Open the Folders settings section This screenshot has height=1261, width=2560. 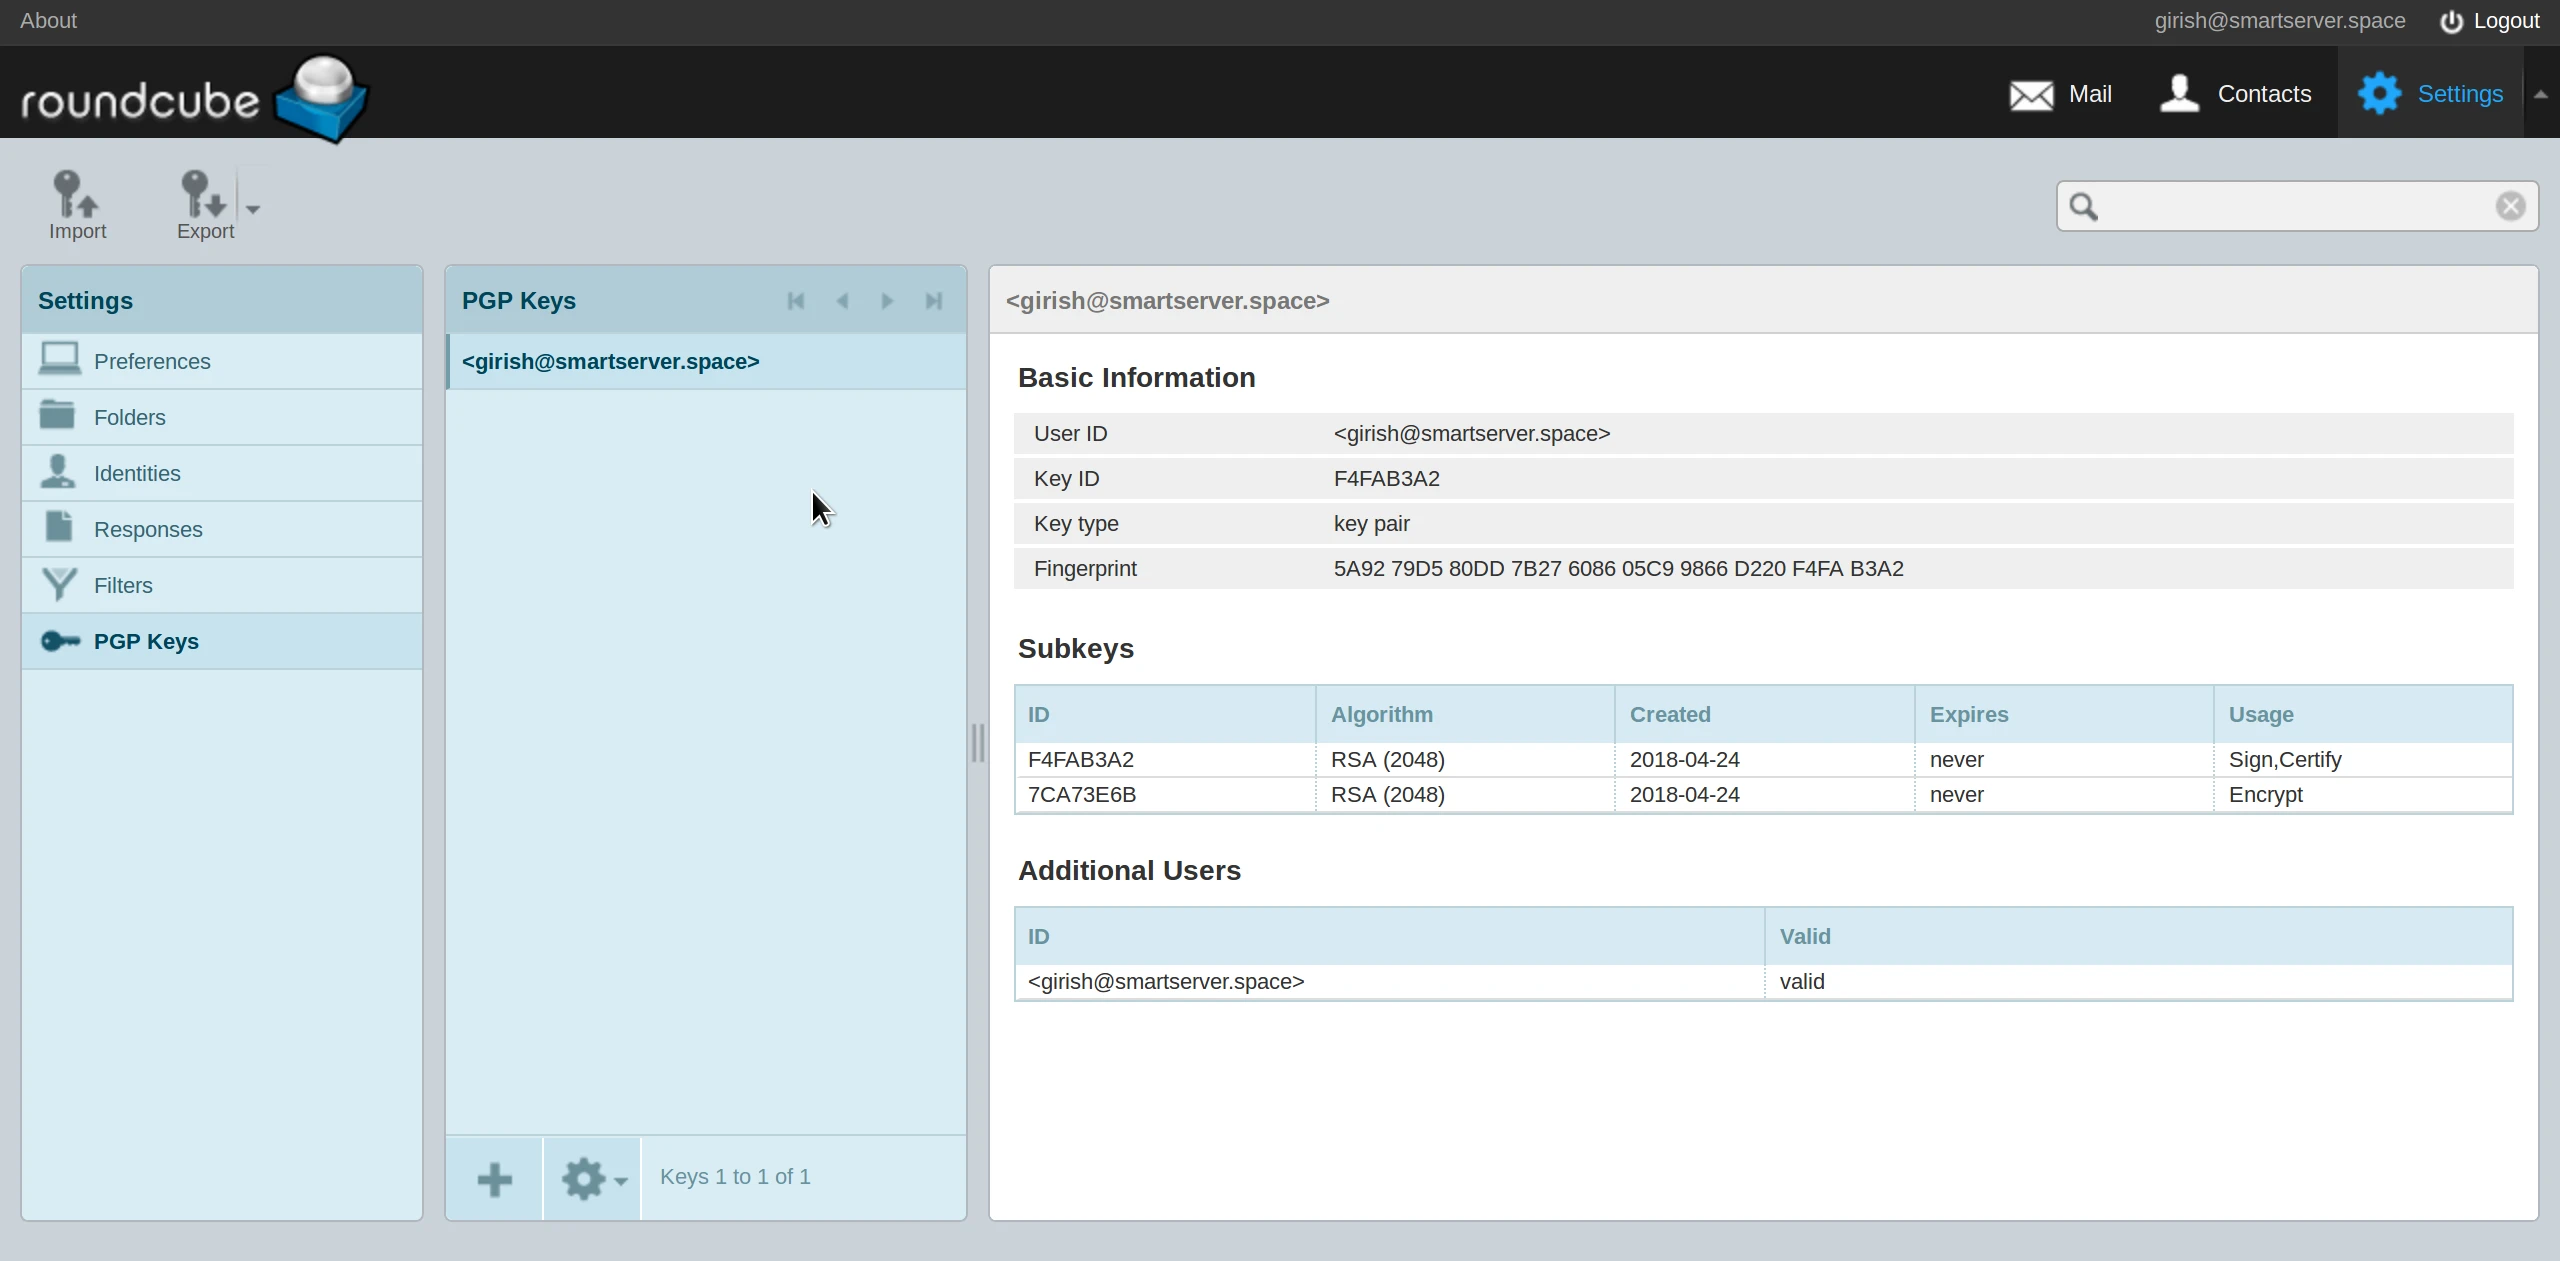[130, 417]
